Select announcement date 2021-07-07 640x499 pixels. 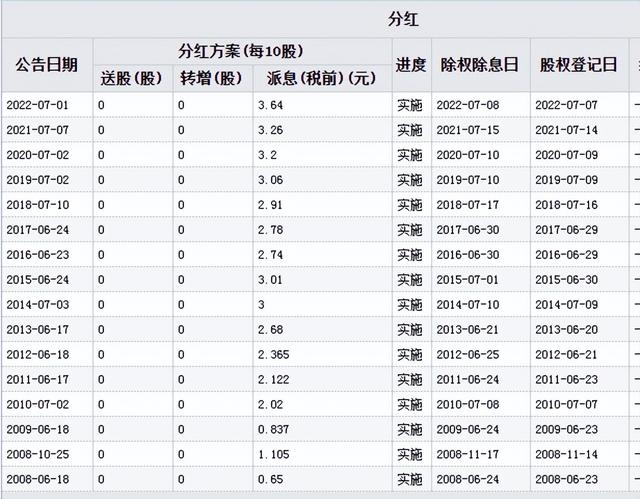pyautogui.click(x=38, y=130)
